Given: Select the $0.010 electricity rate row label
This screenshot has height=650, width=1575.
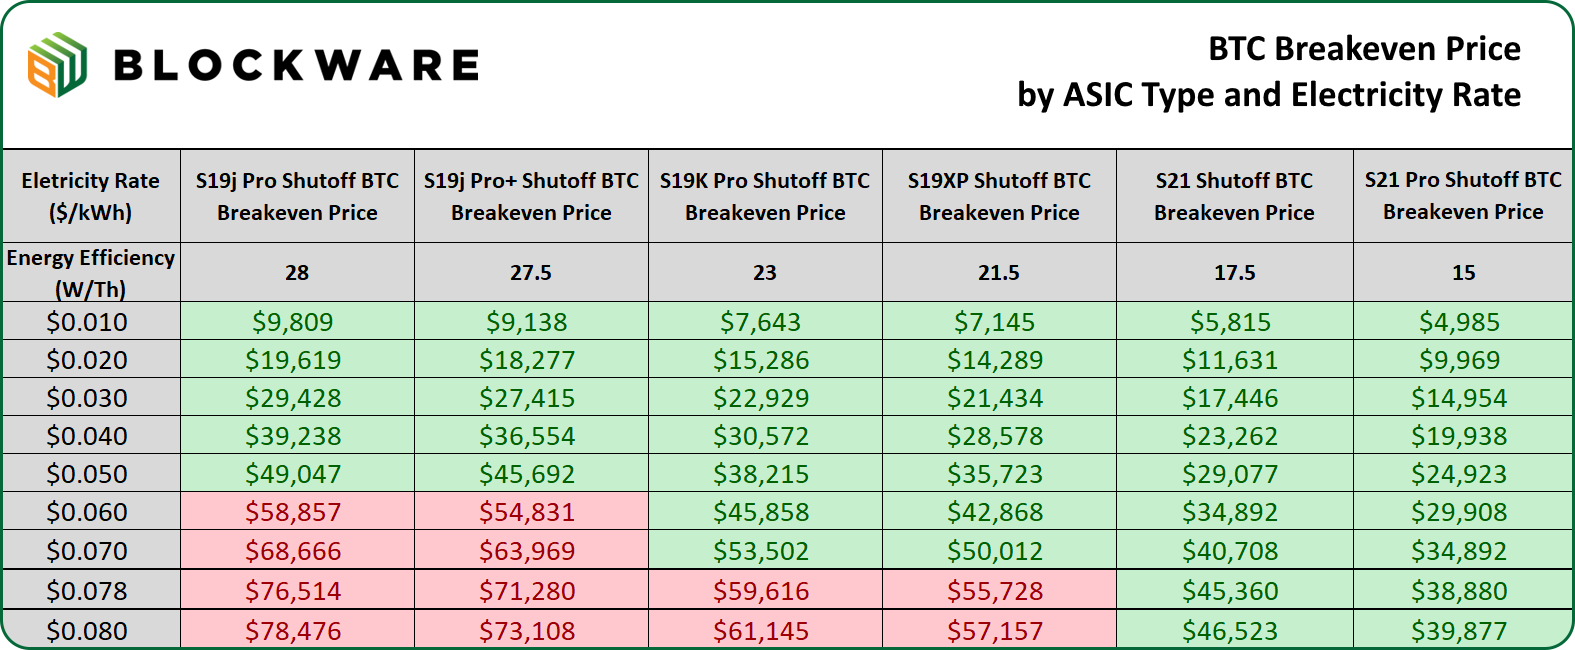Looking at the screenshot, I should coord(87,322).
